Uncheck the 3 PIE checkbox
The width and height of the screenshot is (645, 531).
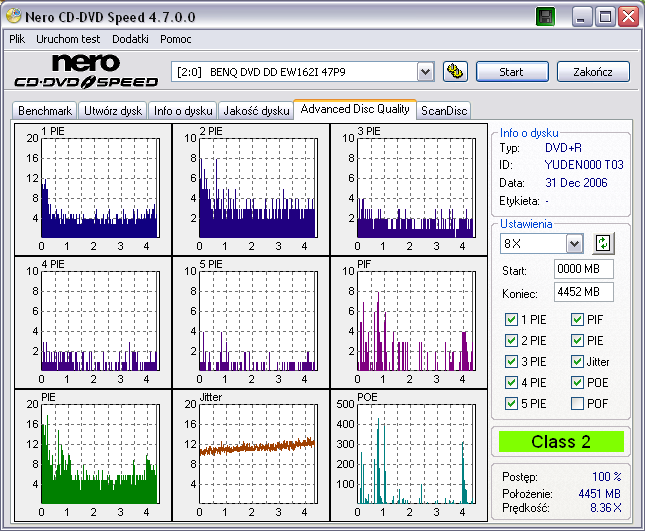click(x=511, y=362)
